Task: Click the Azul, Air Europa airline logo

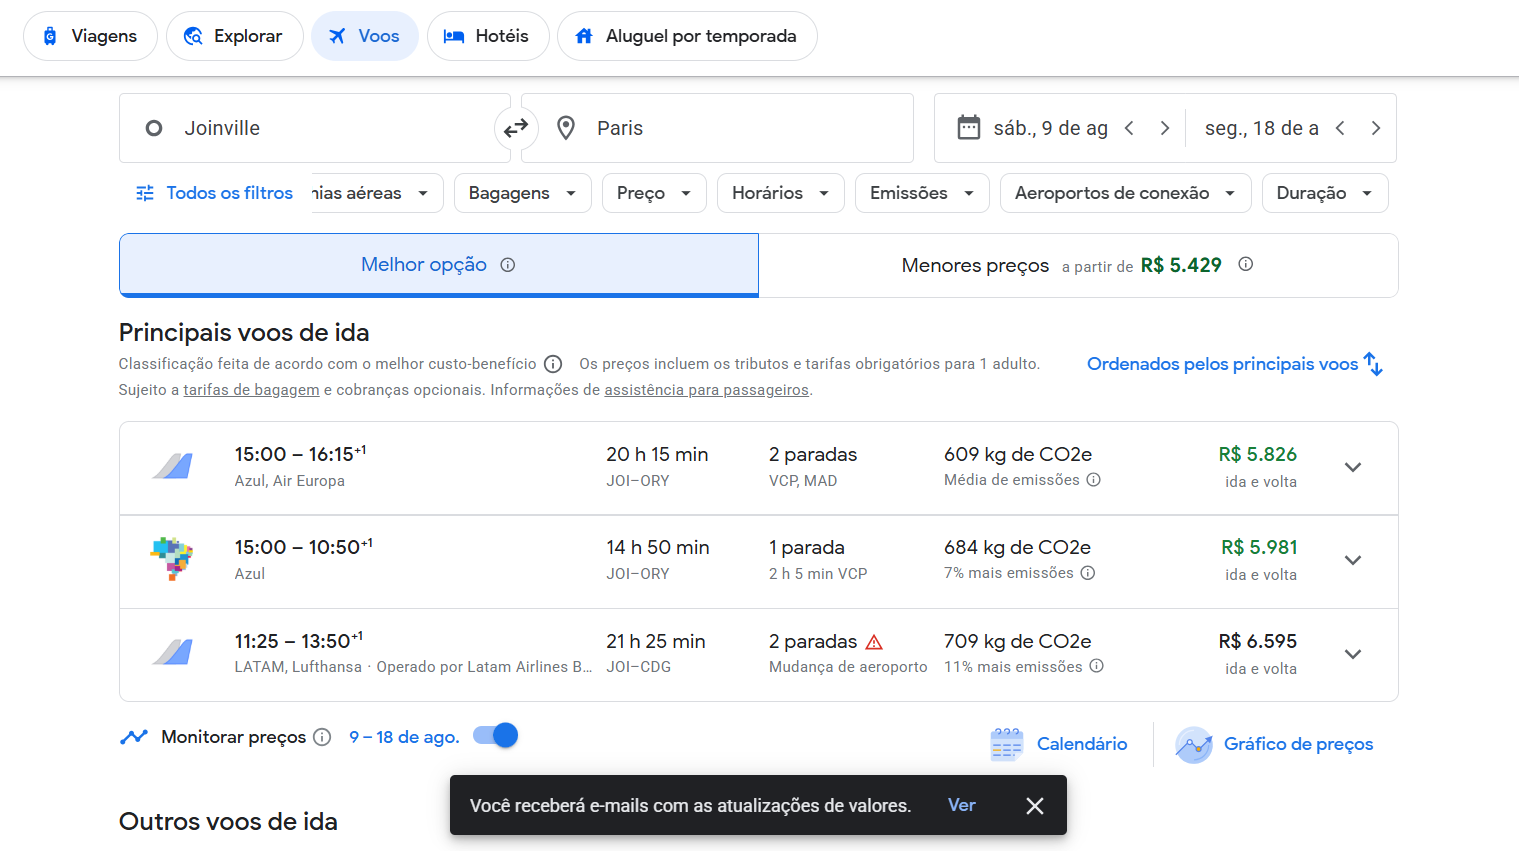Action: [x=172, y=466]
